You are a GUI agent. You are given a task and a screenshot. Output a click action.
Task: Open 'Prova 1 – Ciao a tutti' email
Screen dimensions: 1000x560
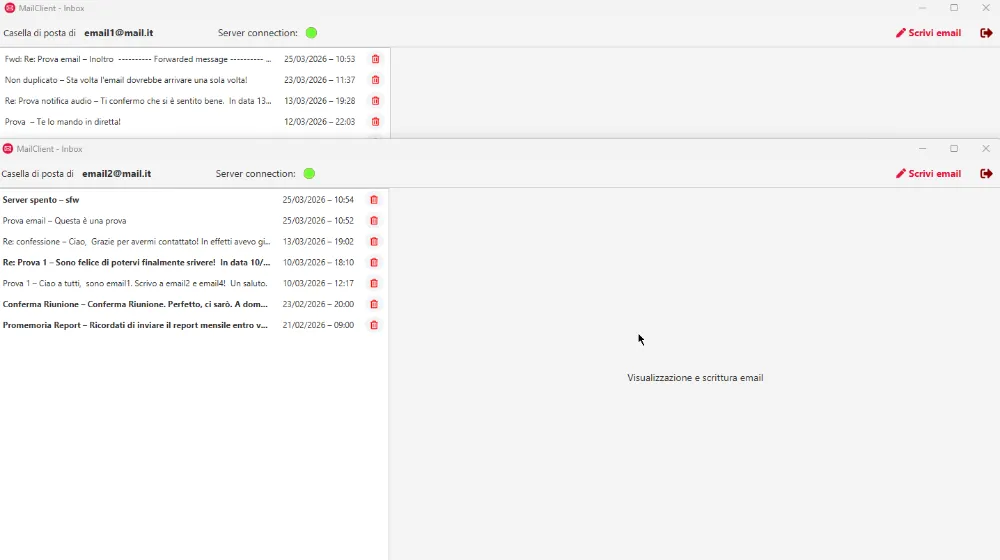(194, 283)
